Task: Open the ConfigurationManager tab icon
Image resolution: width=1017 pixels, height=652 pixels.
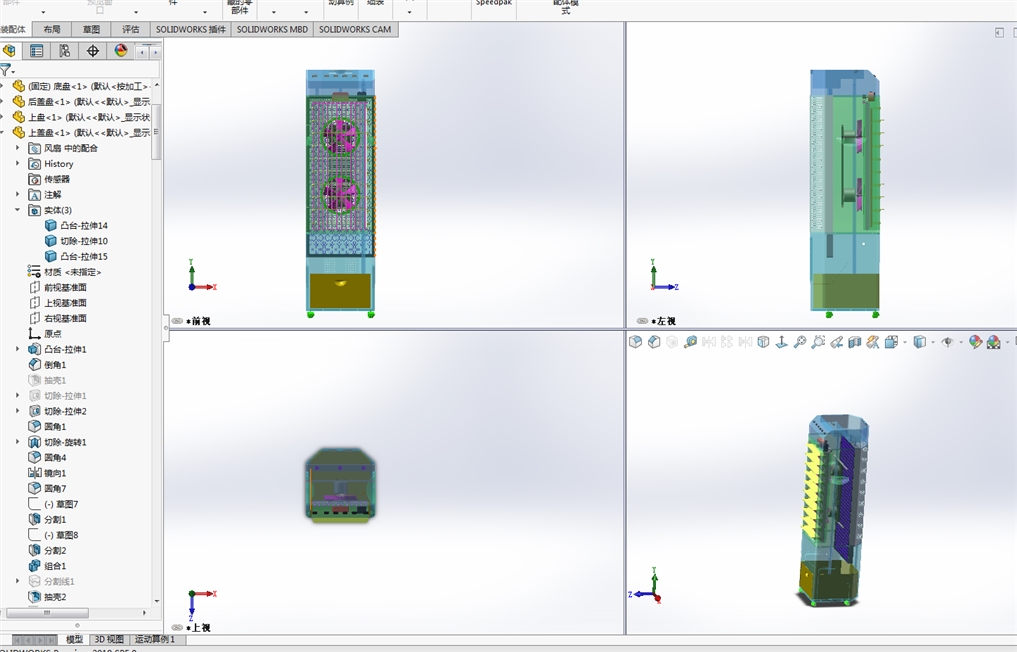Action: point(64,51)
